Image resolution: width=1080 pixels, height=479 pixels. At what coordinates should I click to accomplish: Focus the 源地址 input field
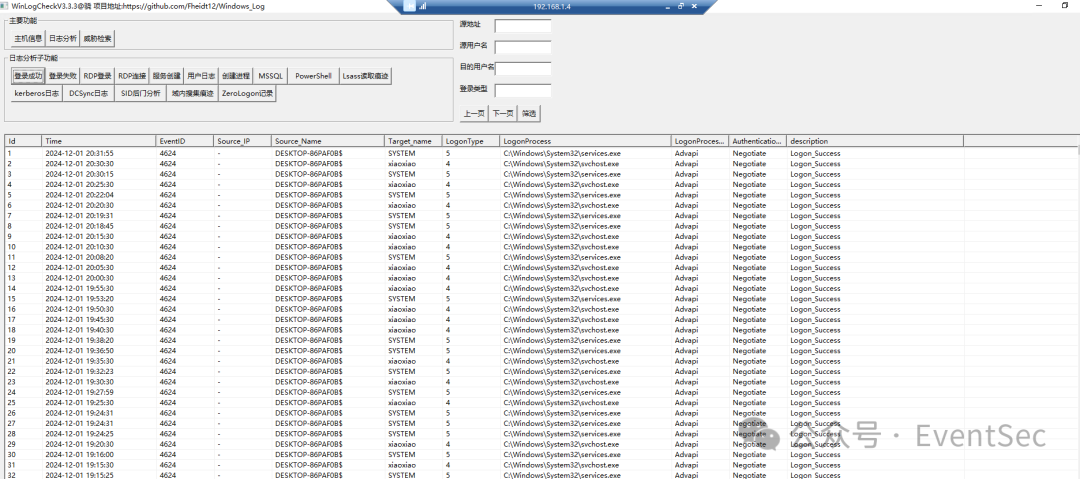[x=522, y=25]
